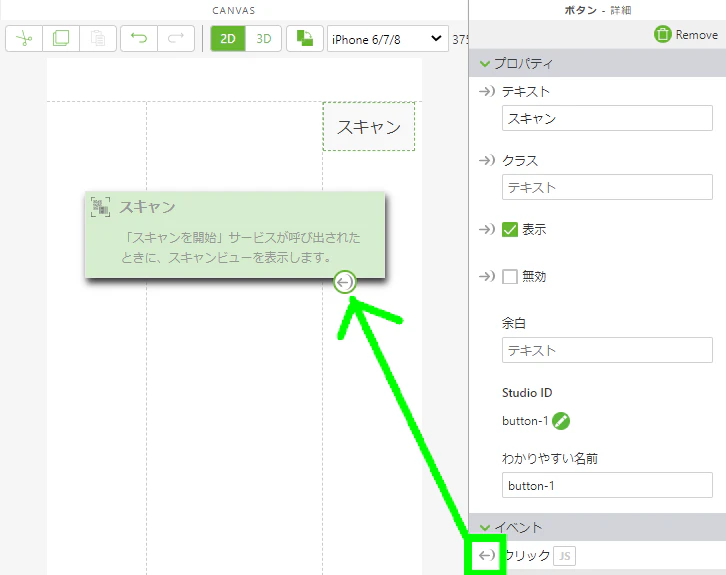
Task: Click the クラス input field
Action: point(607,187)
